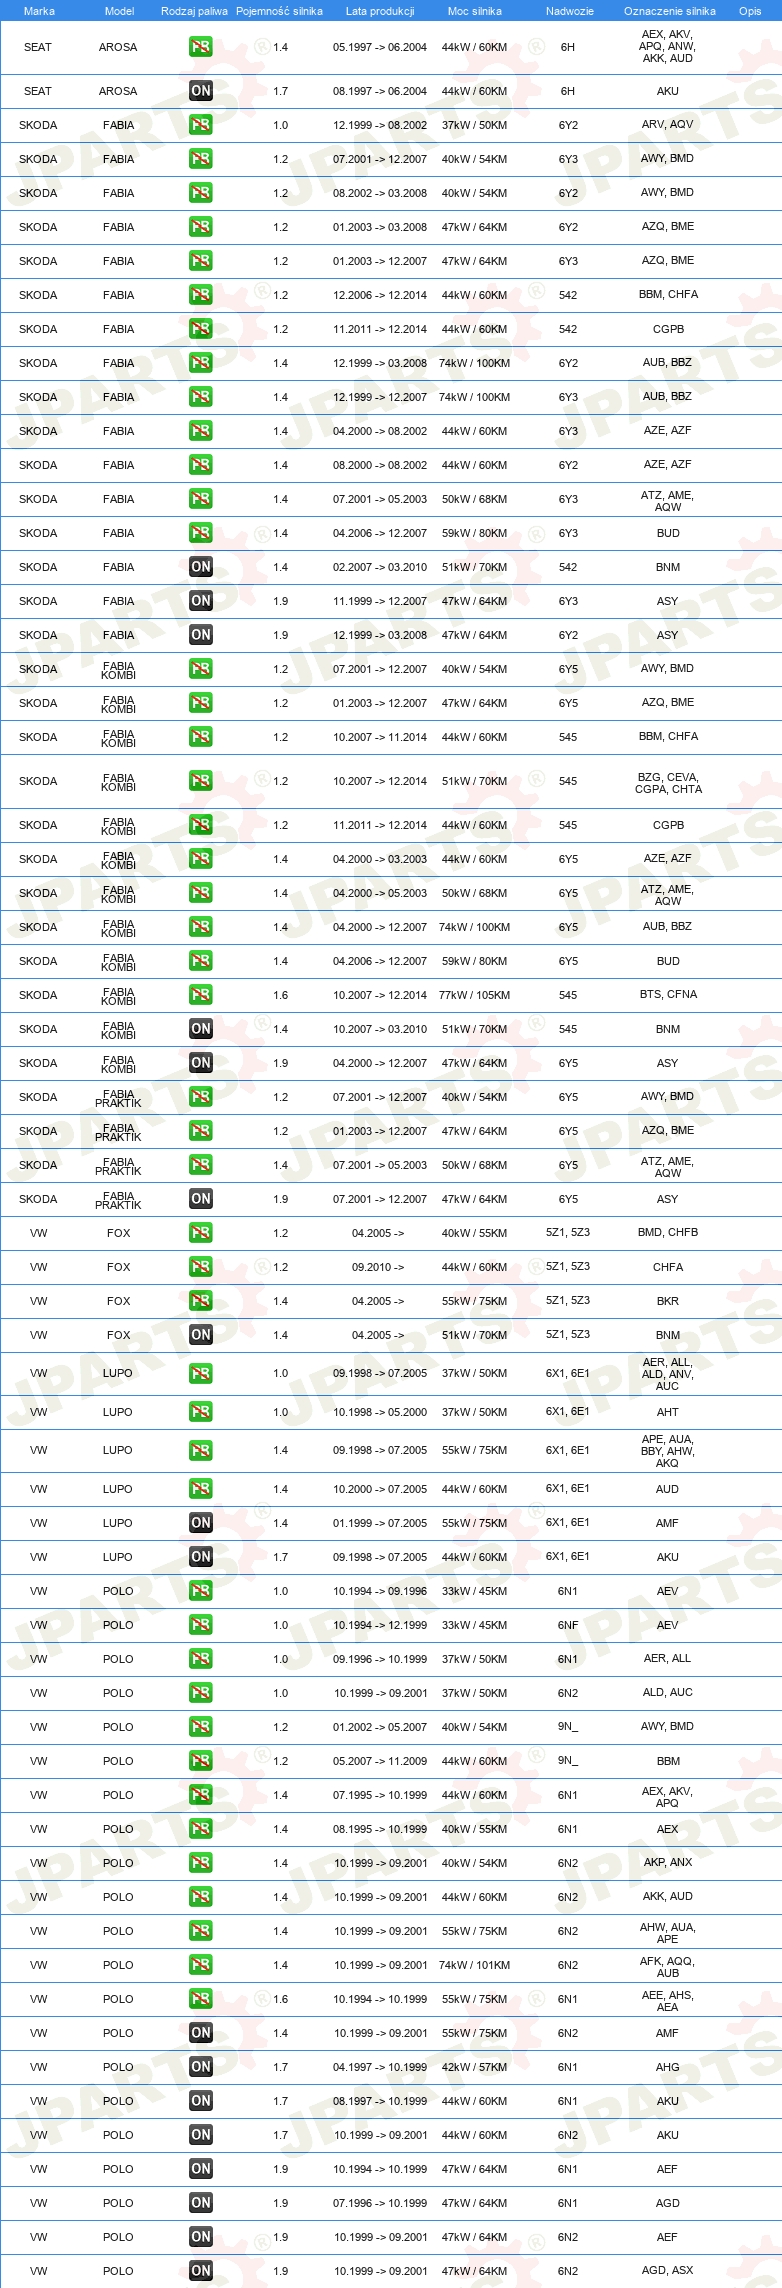The height and width of the screenshot is (2288, 782).
Task: Select engine codes 'AEE, AHS, AEA'
Action: click(667, 2001)
